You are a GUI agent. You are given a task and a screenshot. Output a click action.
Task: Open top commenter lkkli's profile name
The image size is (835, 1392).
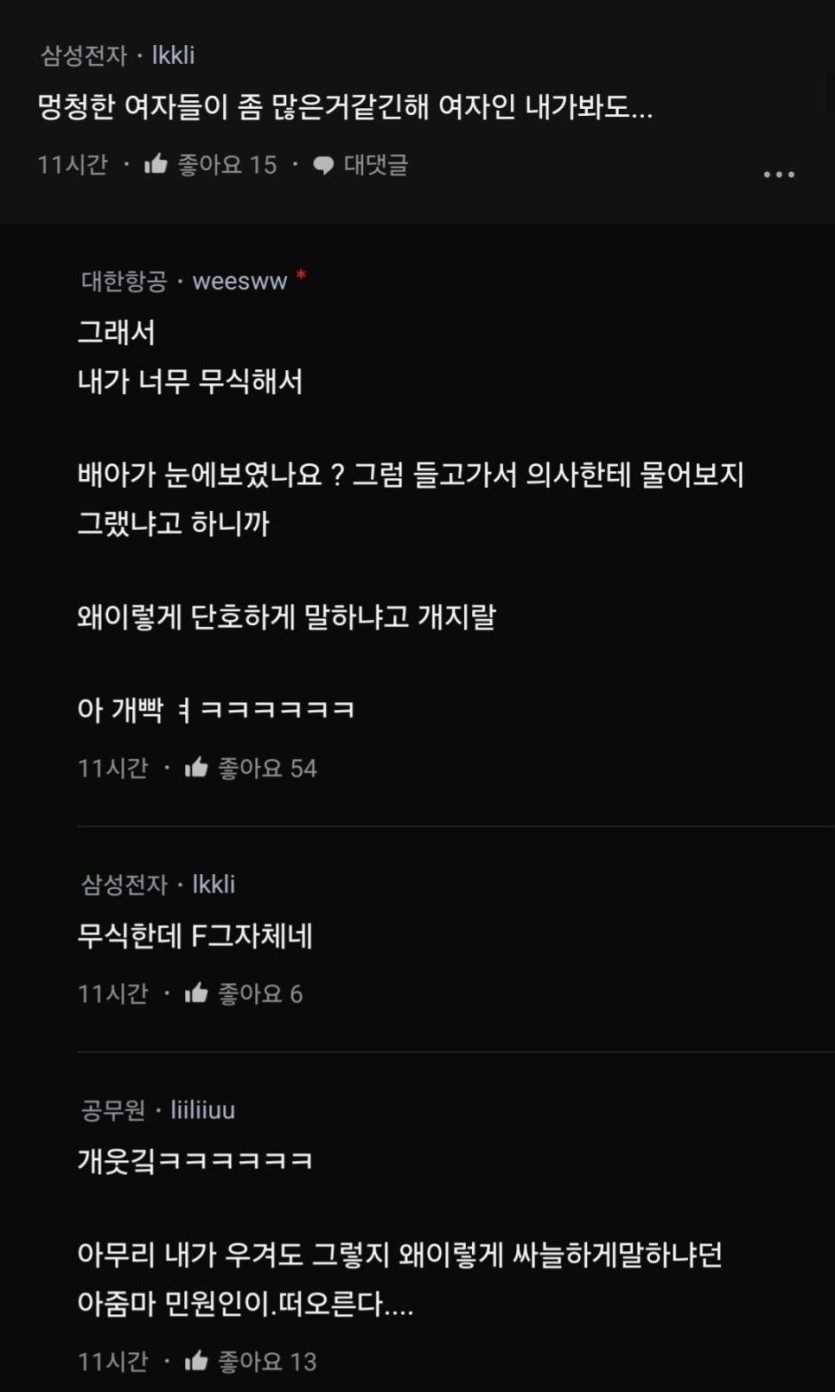[173, 56]
